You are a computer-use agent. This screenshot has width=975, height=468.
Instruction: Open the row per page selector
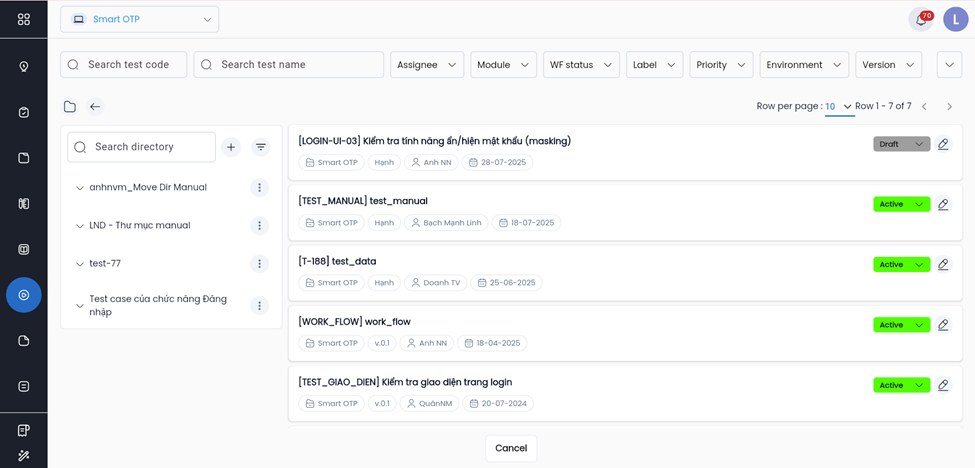coord(839,107)
